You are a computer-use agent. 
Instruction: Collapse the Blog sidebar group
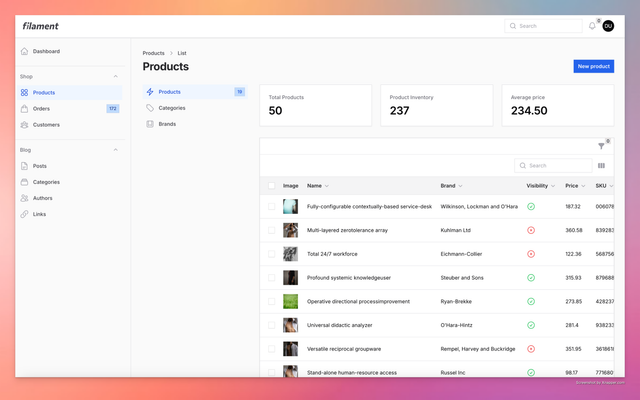point(116,150)
